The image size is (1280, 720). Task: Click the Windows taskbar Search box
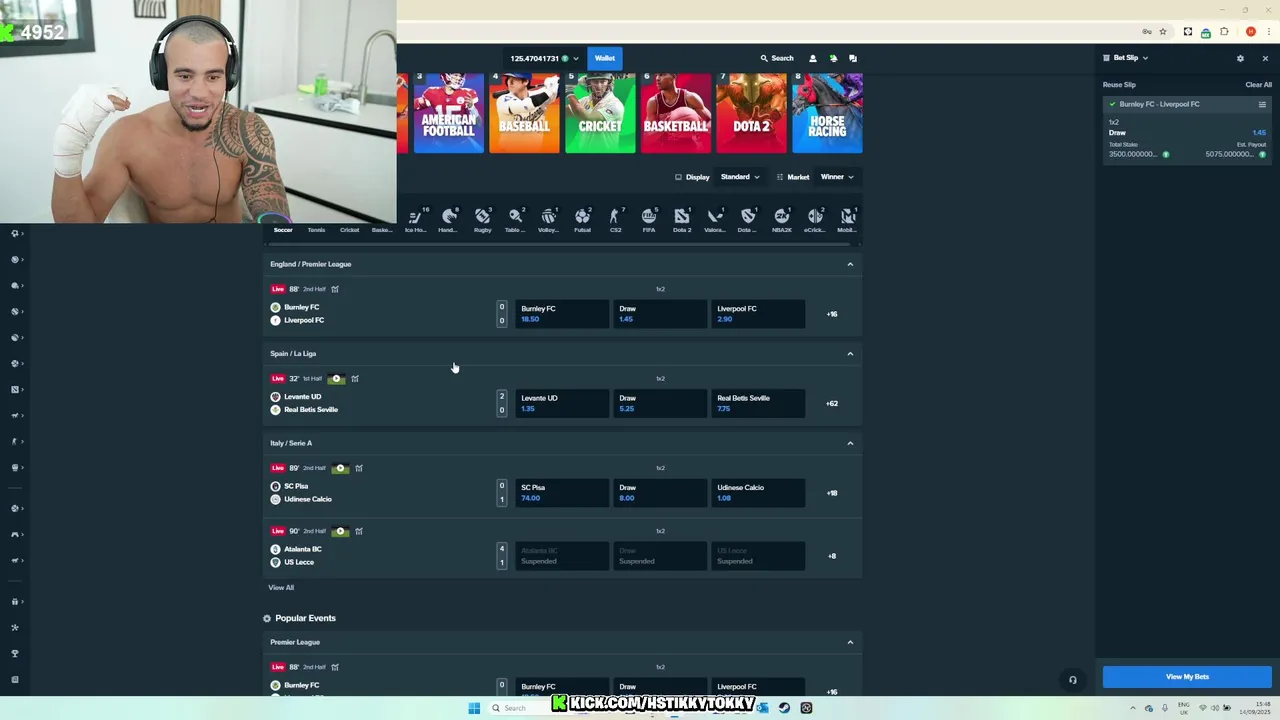(520, 708)
